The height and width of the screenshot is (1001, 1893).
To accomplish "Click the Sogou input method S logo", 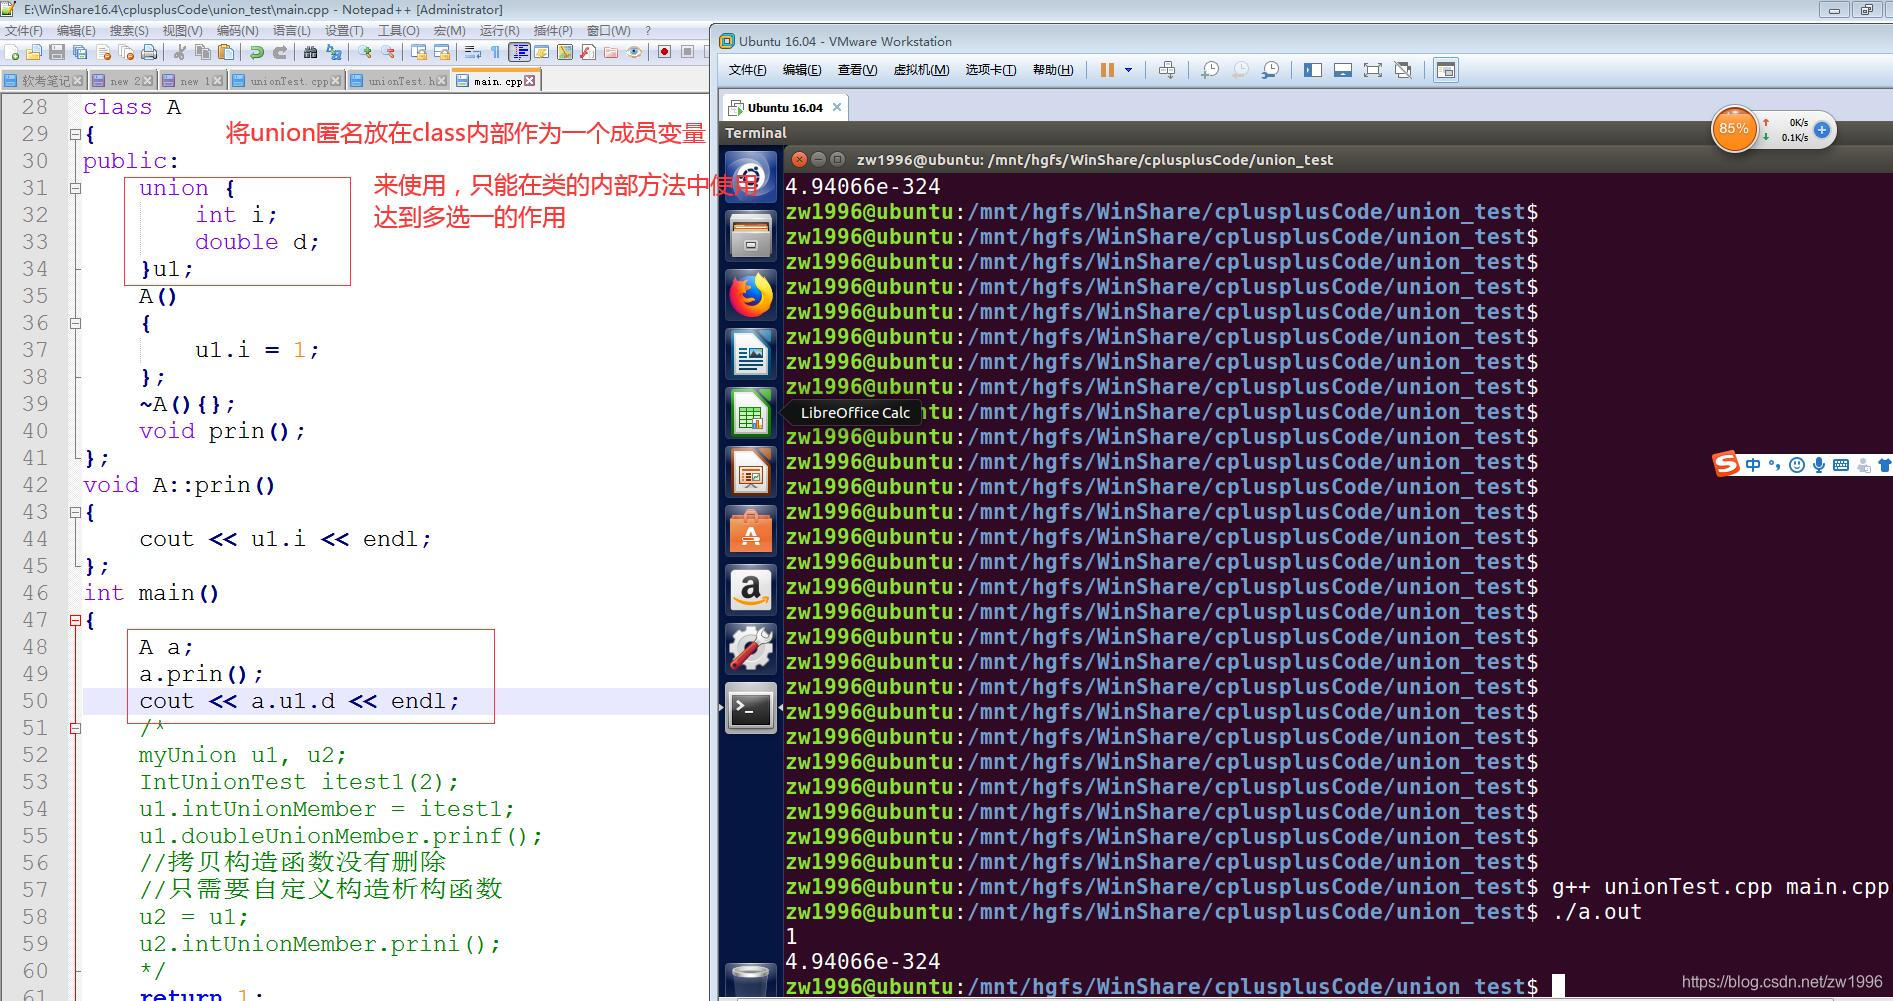I will tap(1726, 464).
